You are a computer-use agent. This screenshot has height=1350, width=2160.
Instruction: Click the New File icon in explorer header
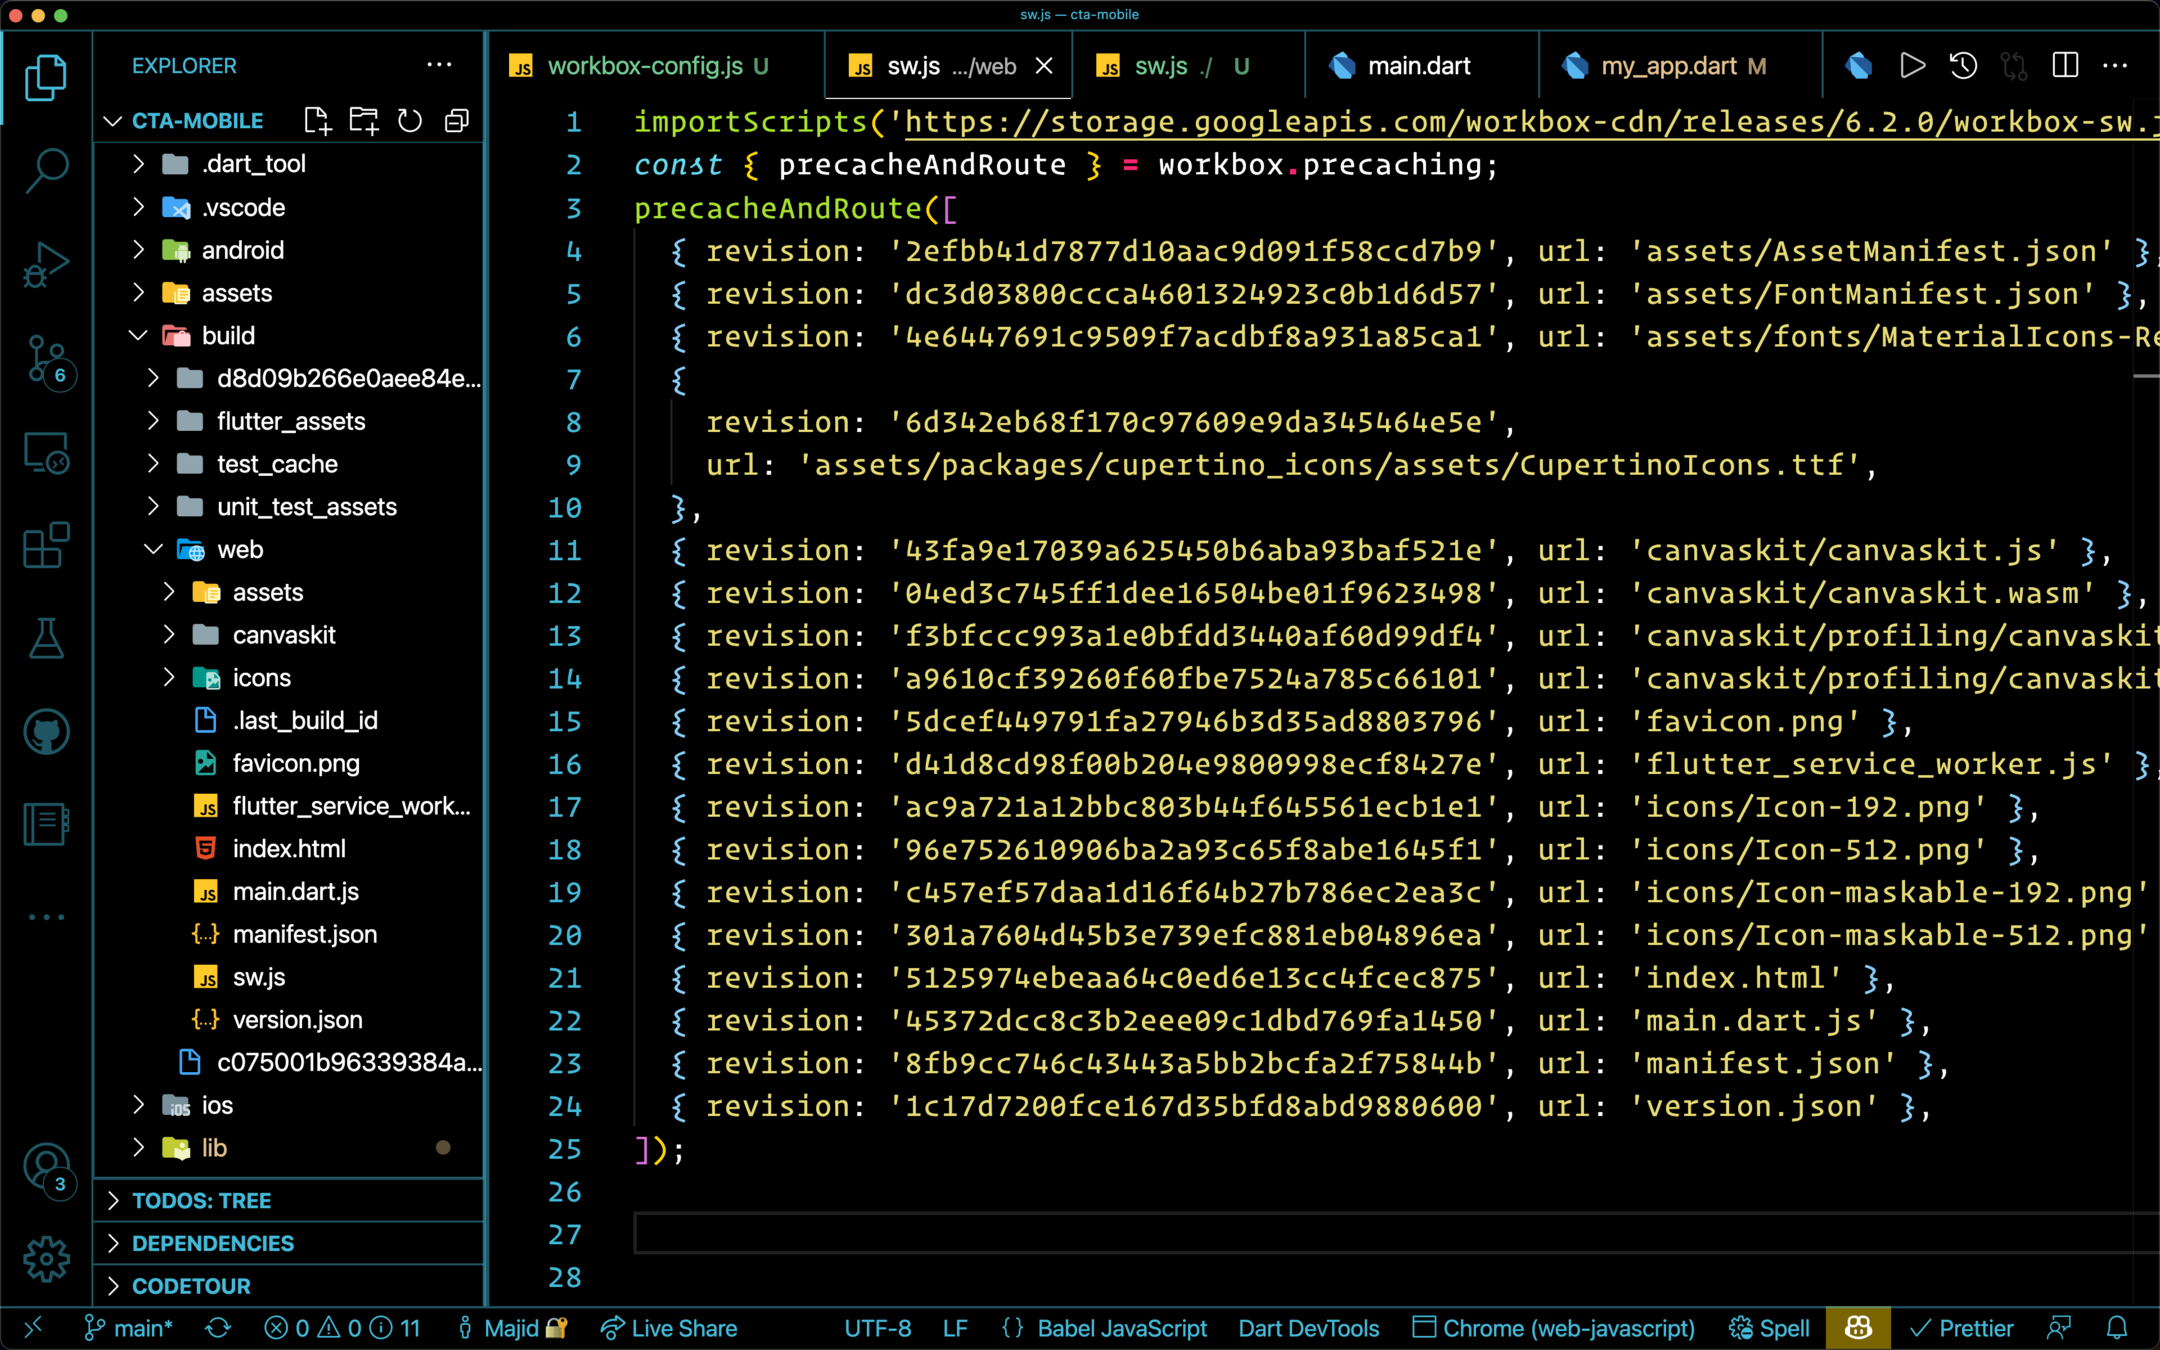(x=317, y=121)
